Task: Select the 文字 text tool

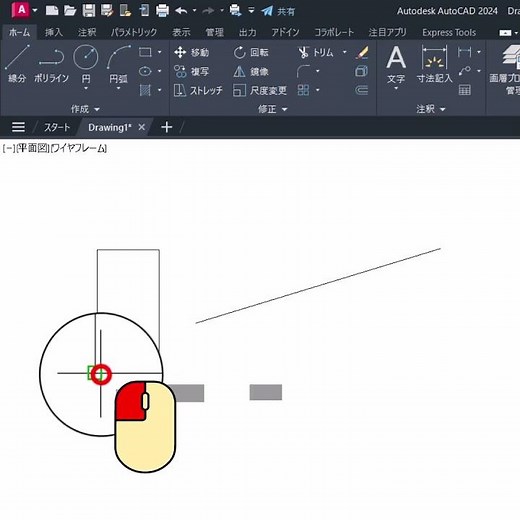Action: tap(396, 65)
